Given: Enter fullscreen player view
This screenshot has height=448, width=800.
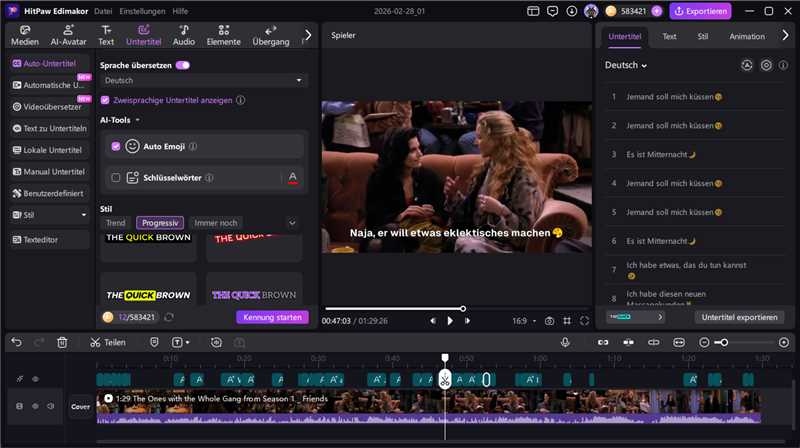Looking at the screenshot, I should click(x=586, y=321).
